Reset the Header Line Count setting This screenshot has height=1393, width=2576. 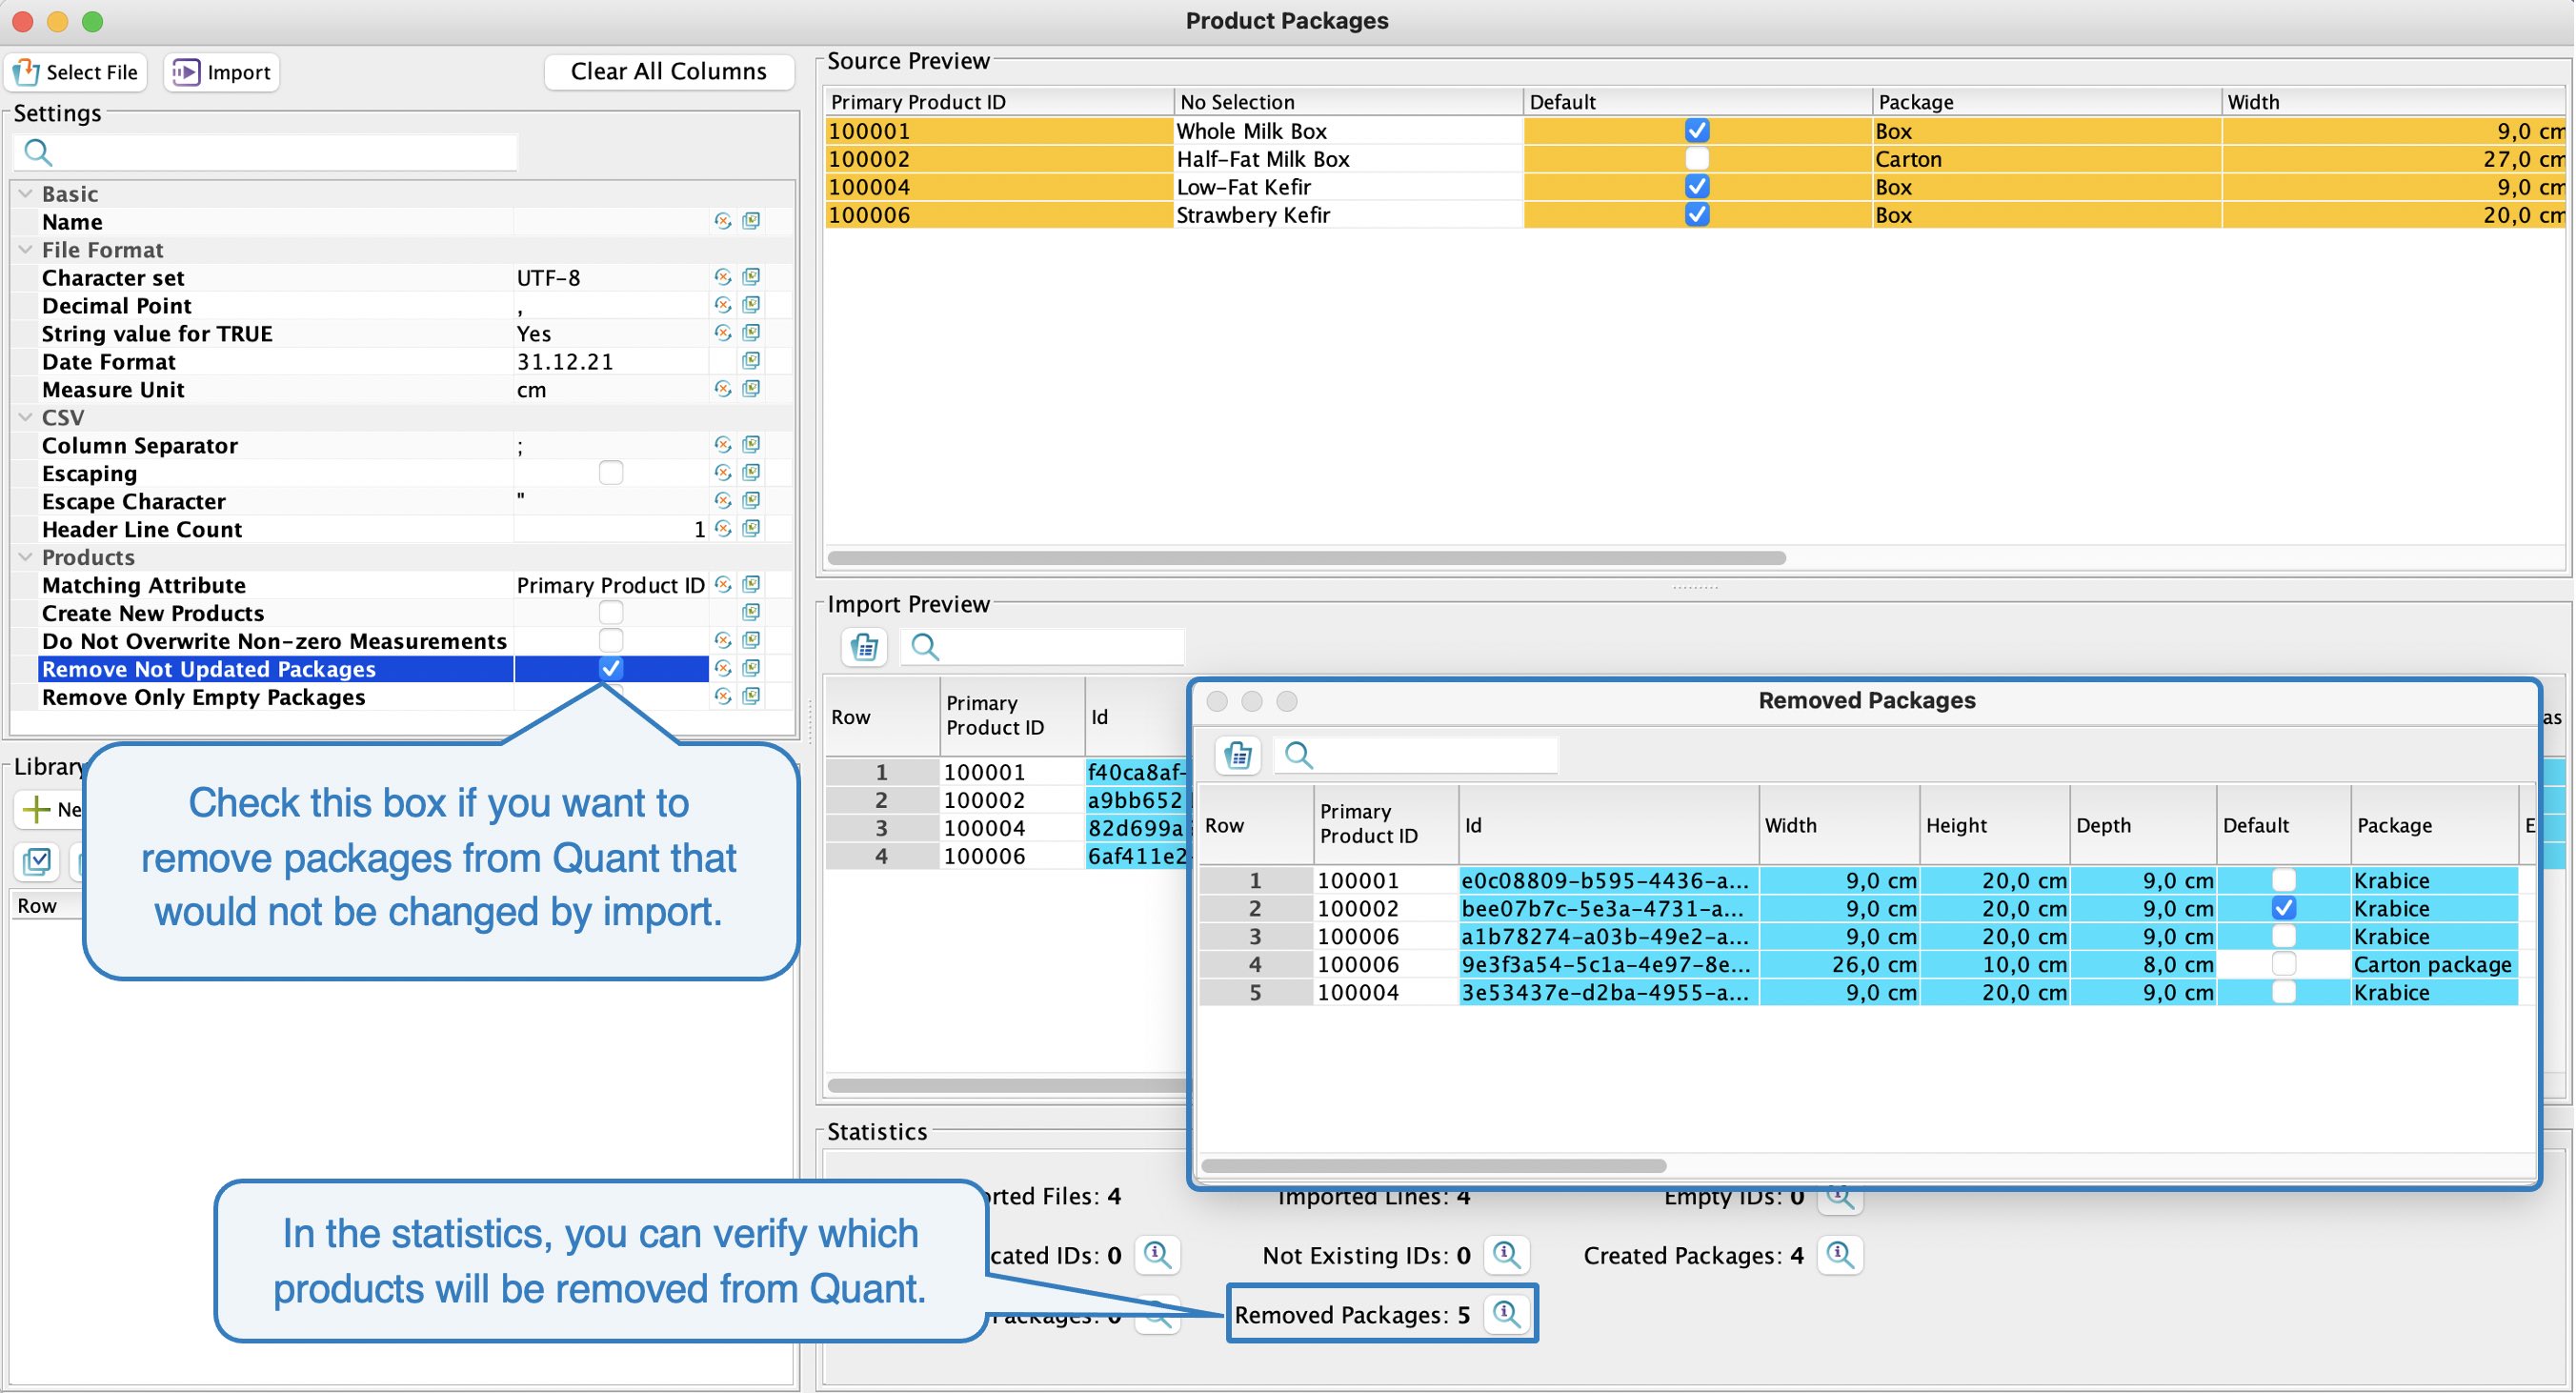[x=722, y=529]
